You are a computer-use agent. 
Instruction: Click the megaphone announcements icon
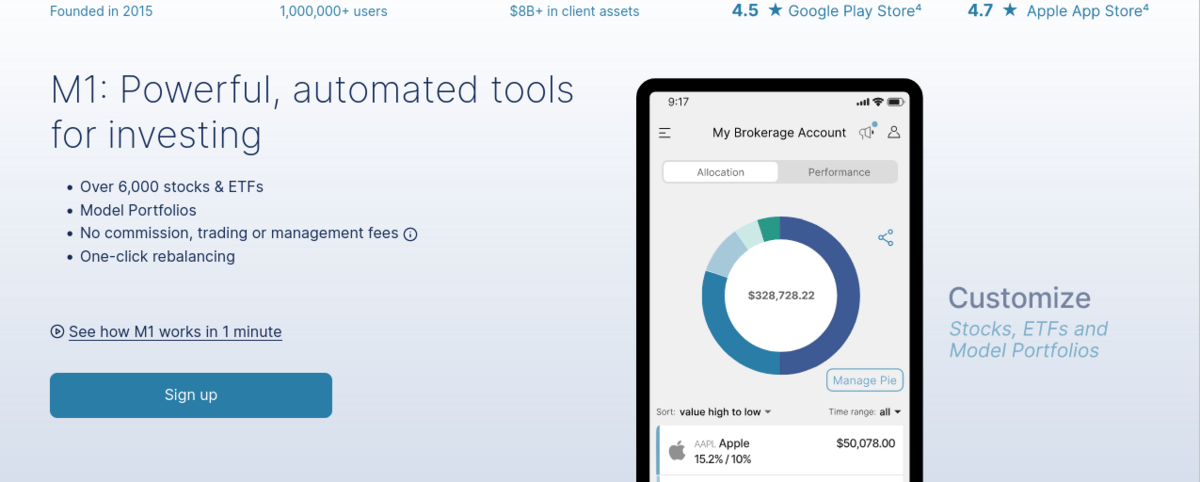pos(867,132)
